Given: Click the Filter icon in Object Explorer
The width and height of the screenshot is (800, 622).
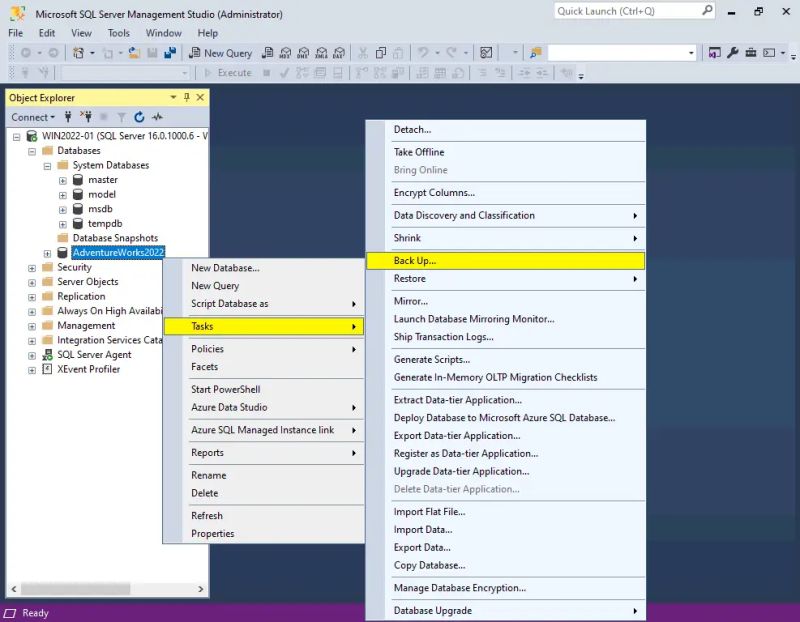Looking at the screenshot, I should (120, 117).
